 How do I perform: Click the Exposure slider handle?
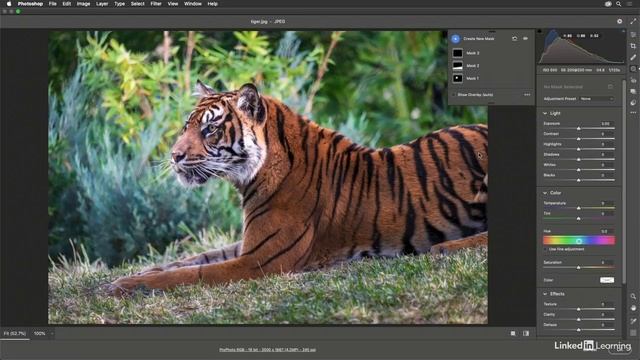click(x=579, y=129)
